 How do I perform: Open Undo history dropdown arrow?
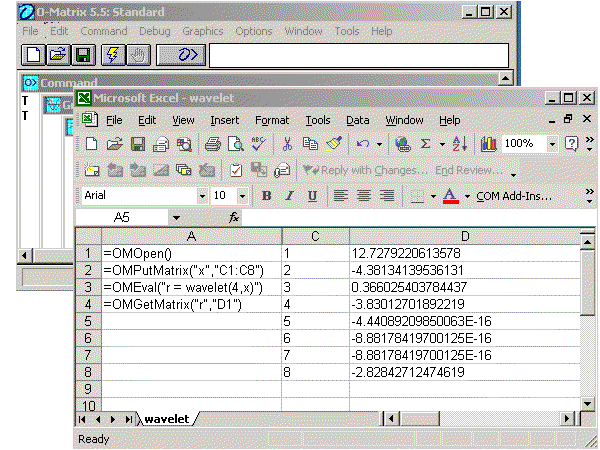379,145
